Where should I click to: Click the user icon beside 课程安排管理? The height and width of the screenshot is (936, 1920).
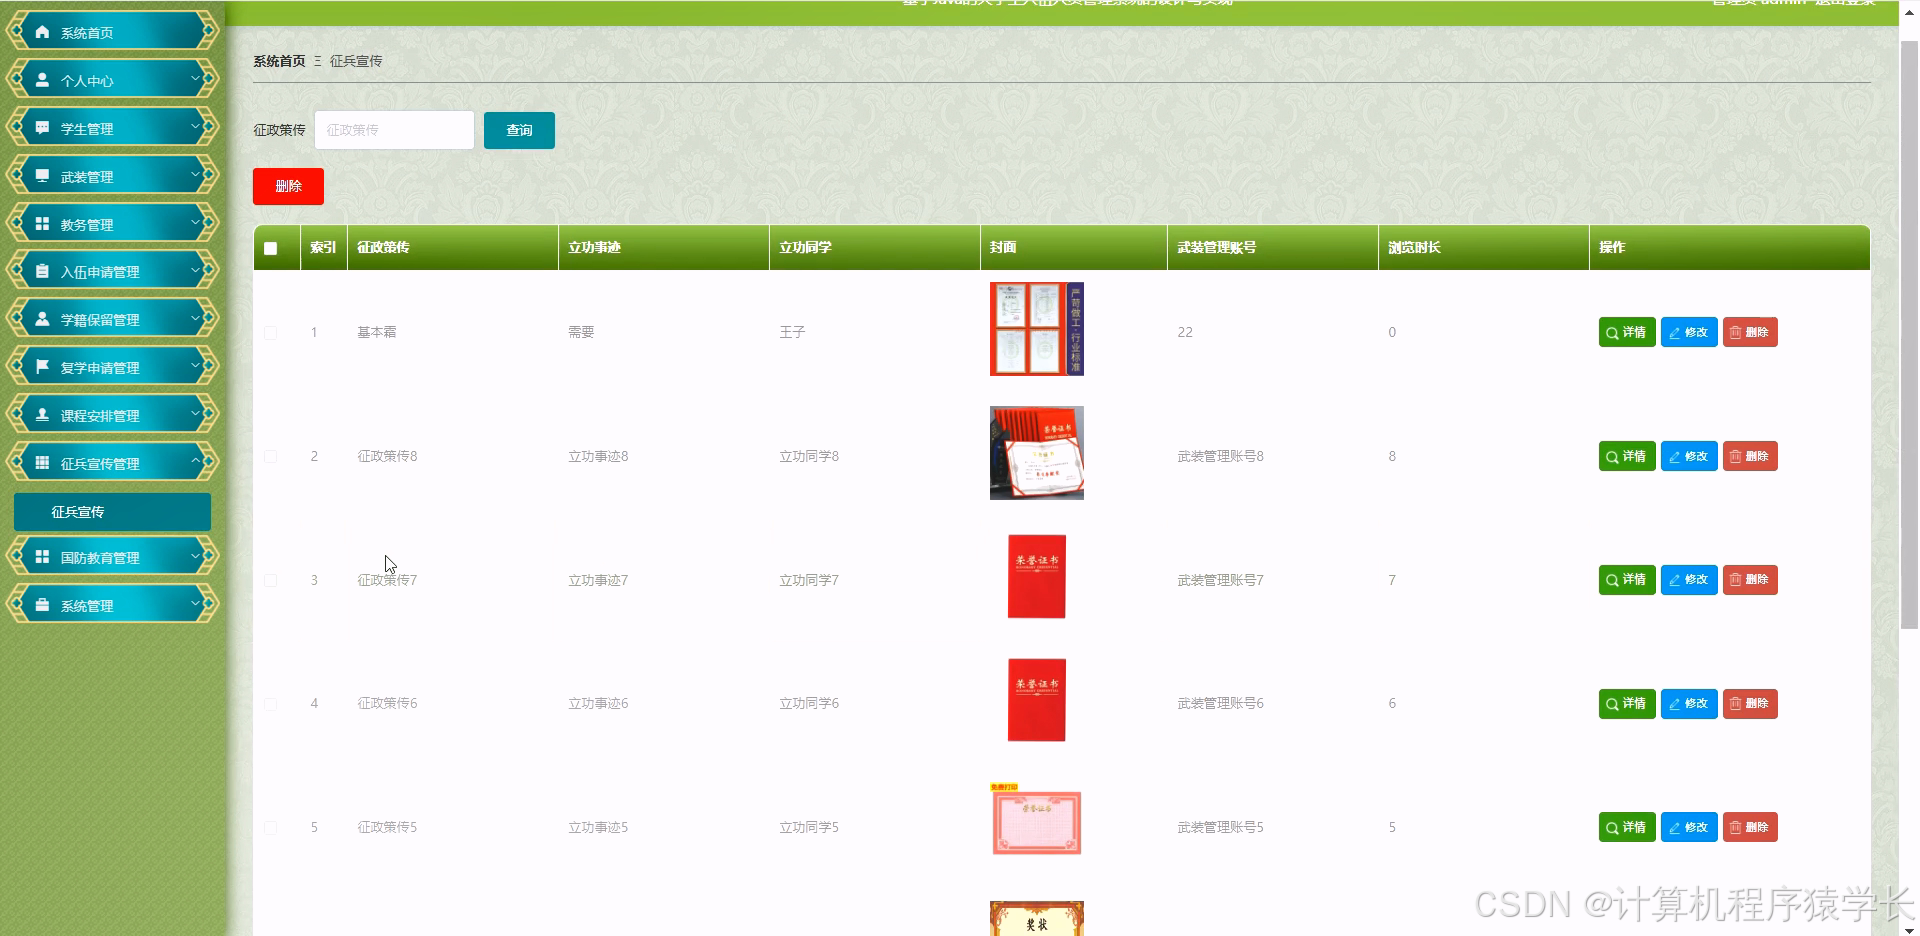(x=42, y=415)
